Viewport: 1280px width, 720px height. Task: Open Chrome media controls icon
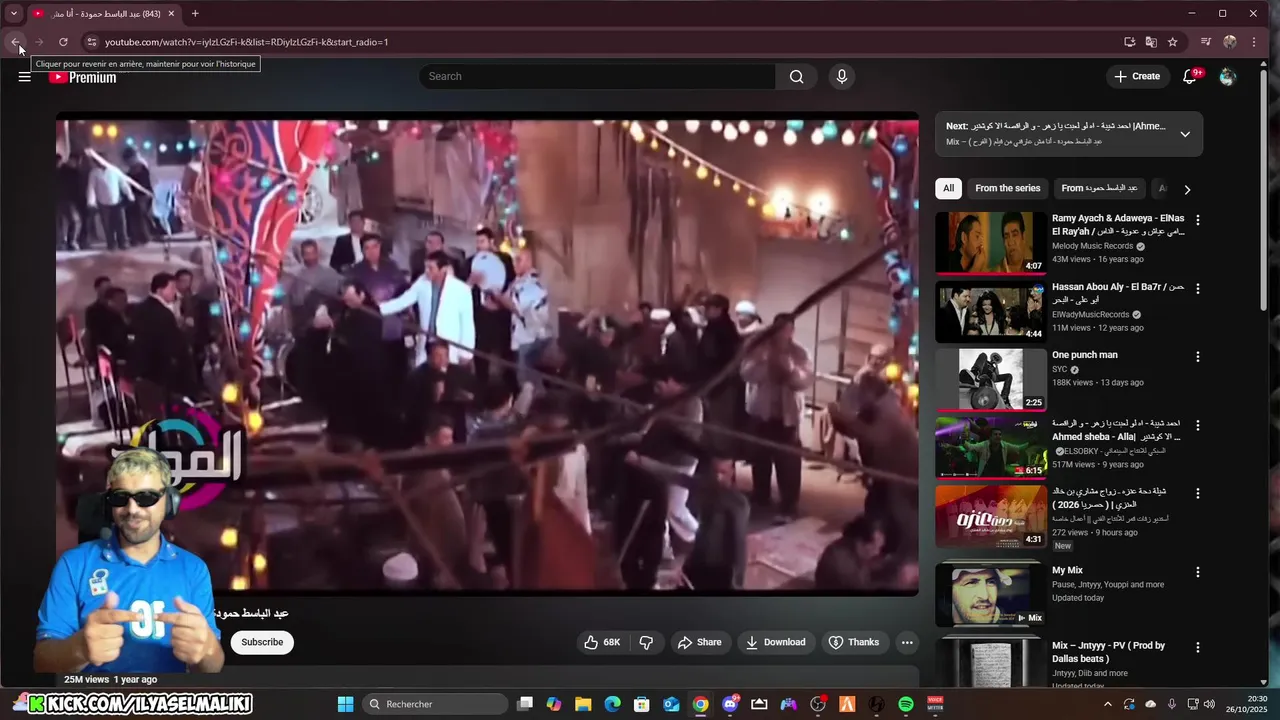click(x=1206, y=42)
